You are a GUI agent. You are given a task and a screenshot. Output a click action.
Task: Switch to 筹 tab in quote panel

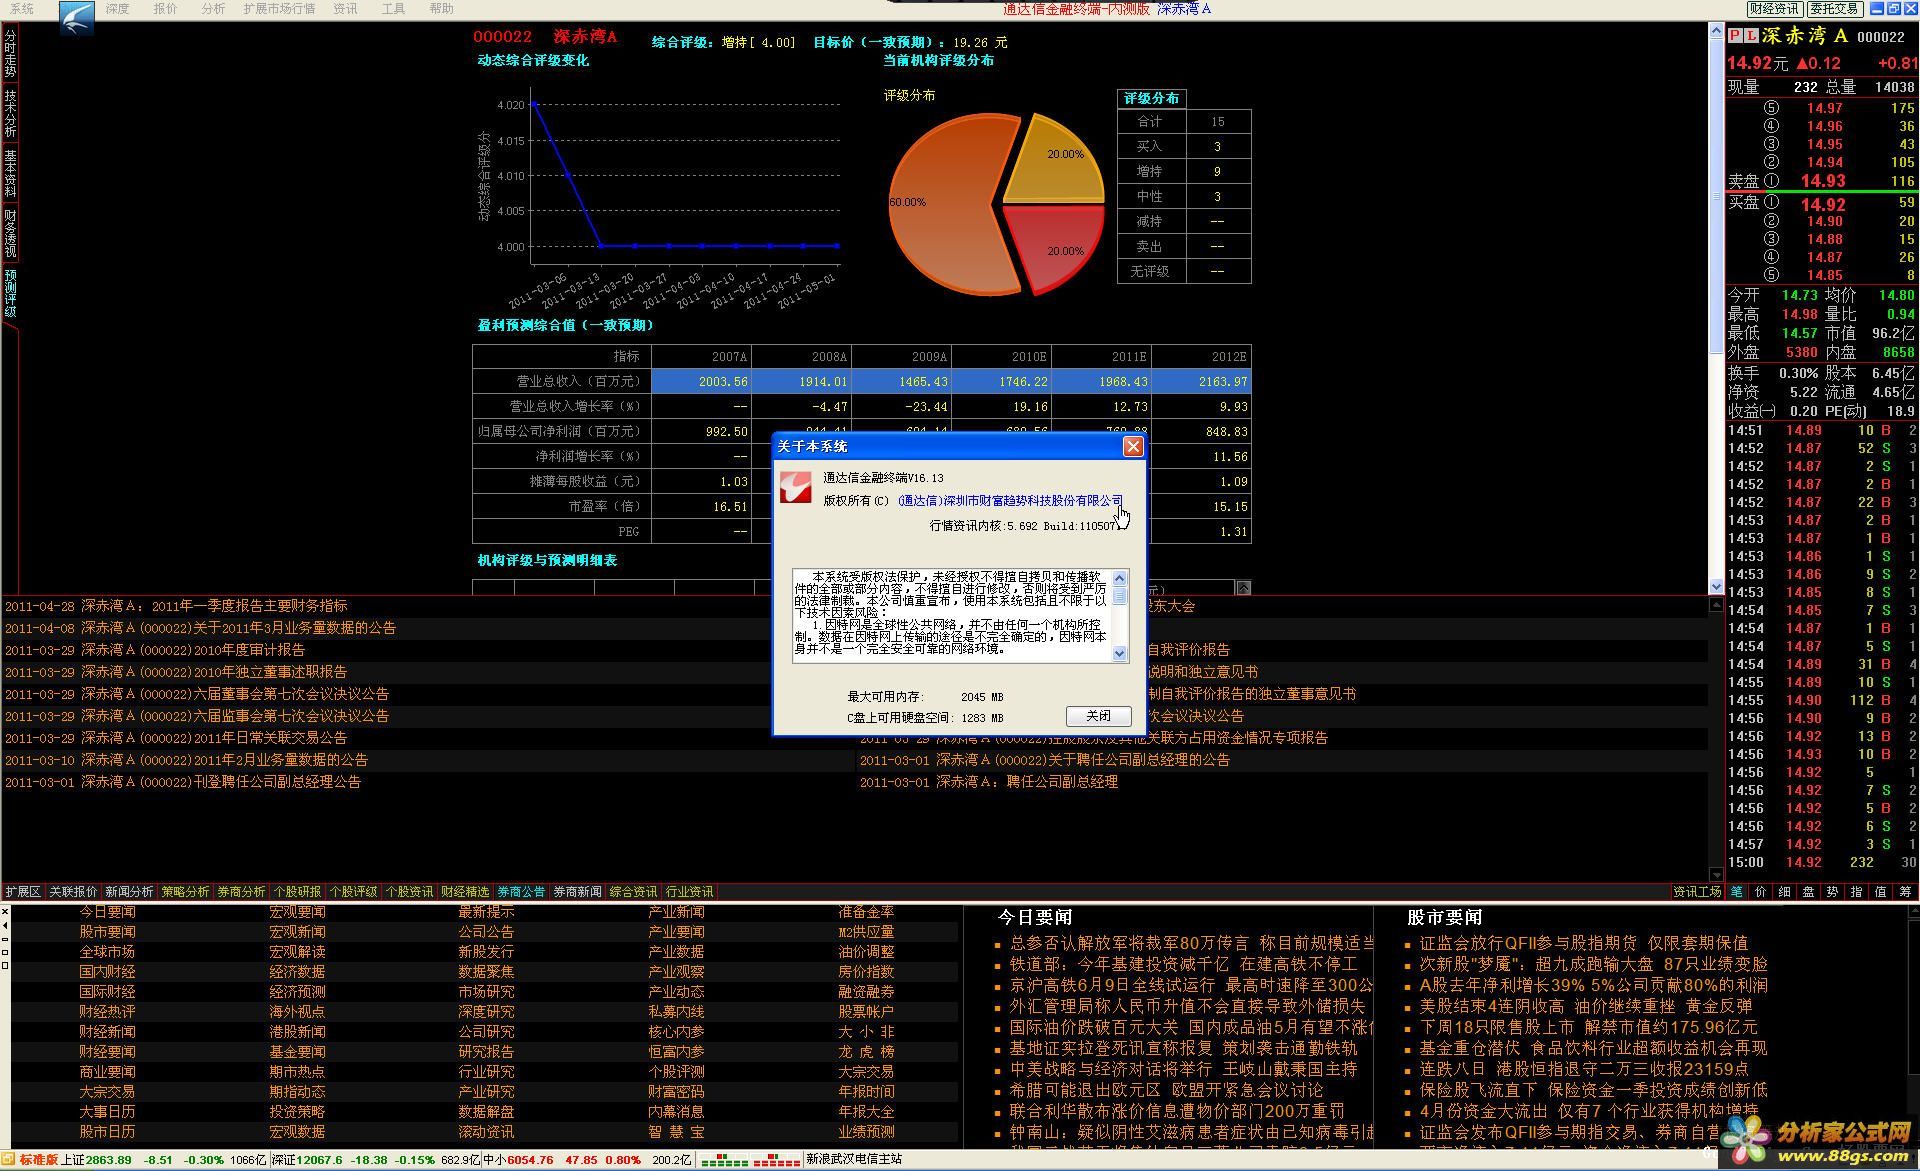[1905, 892]
